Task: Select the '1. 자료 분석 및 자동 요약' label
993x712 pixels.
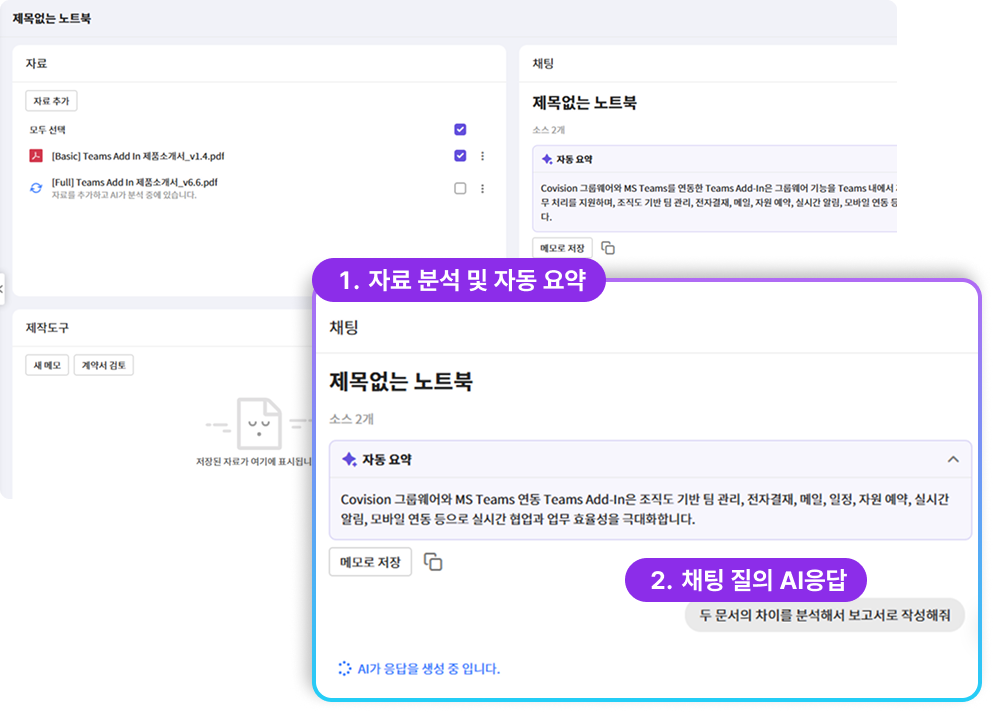Action: point(460,281)
